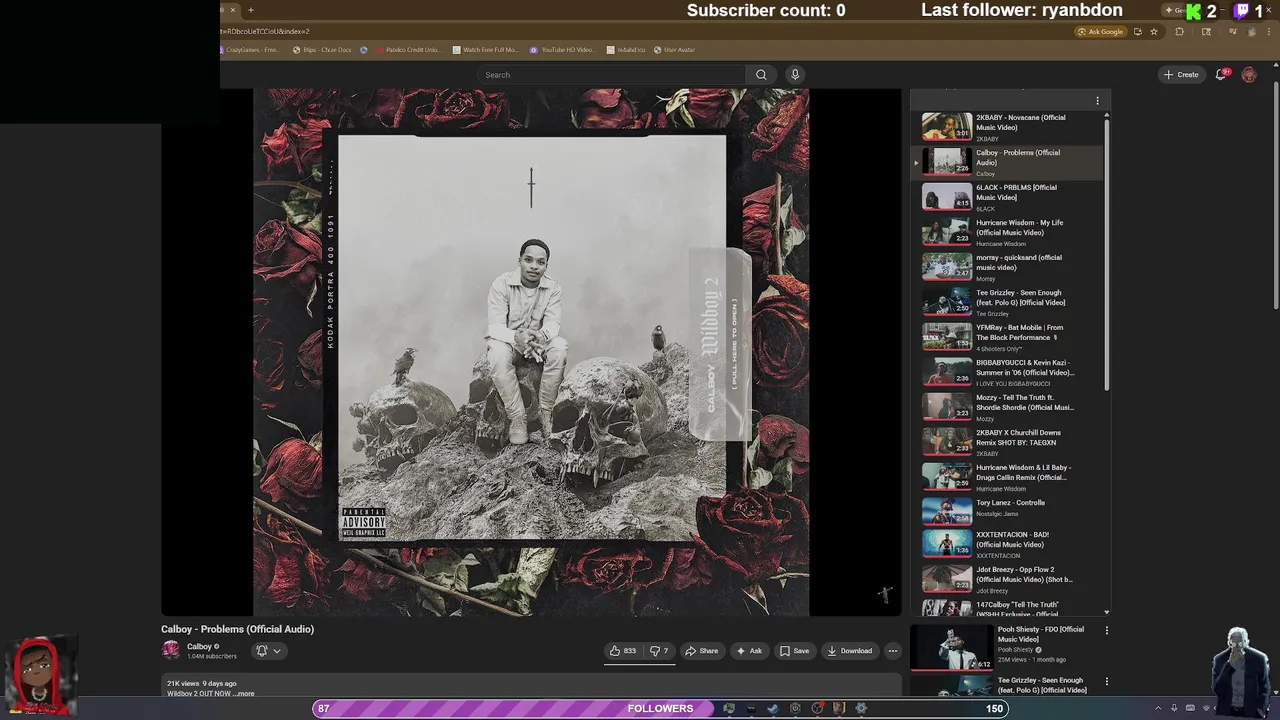
Task: Bookmark this page with star icon
Action: pyautogui.click(x=1154, y=32)
